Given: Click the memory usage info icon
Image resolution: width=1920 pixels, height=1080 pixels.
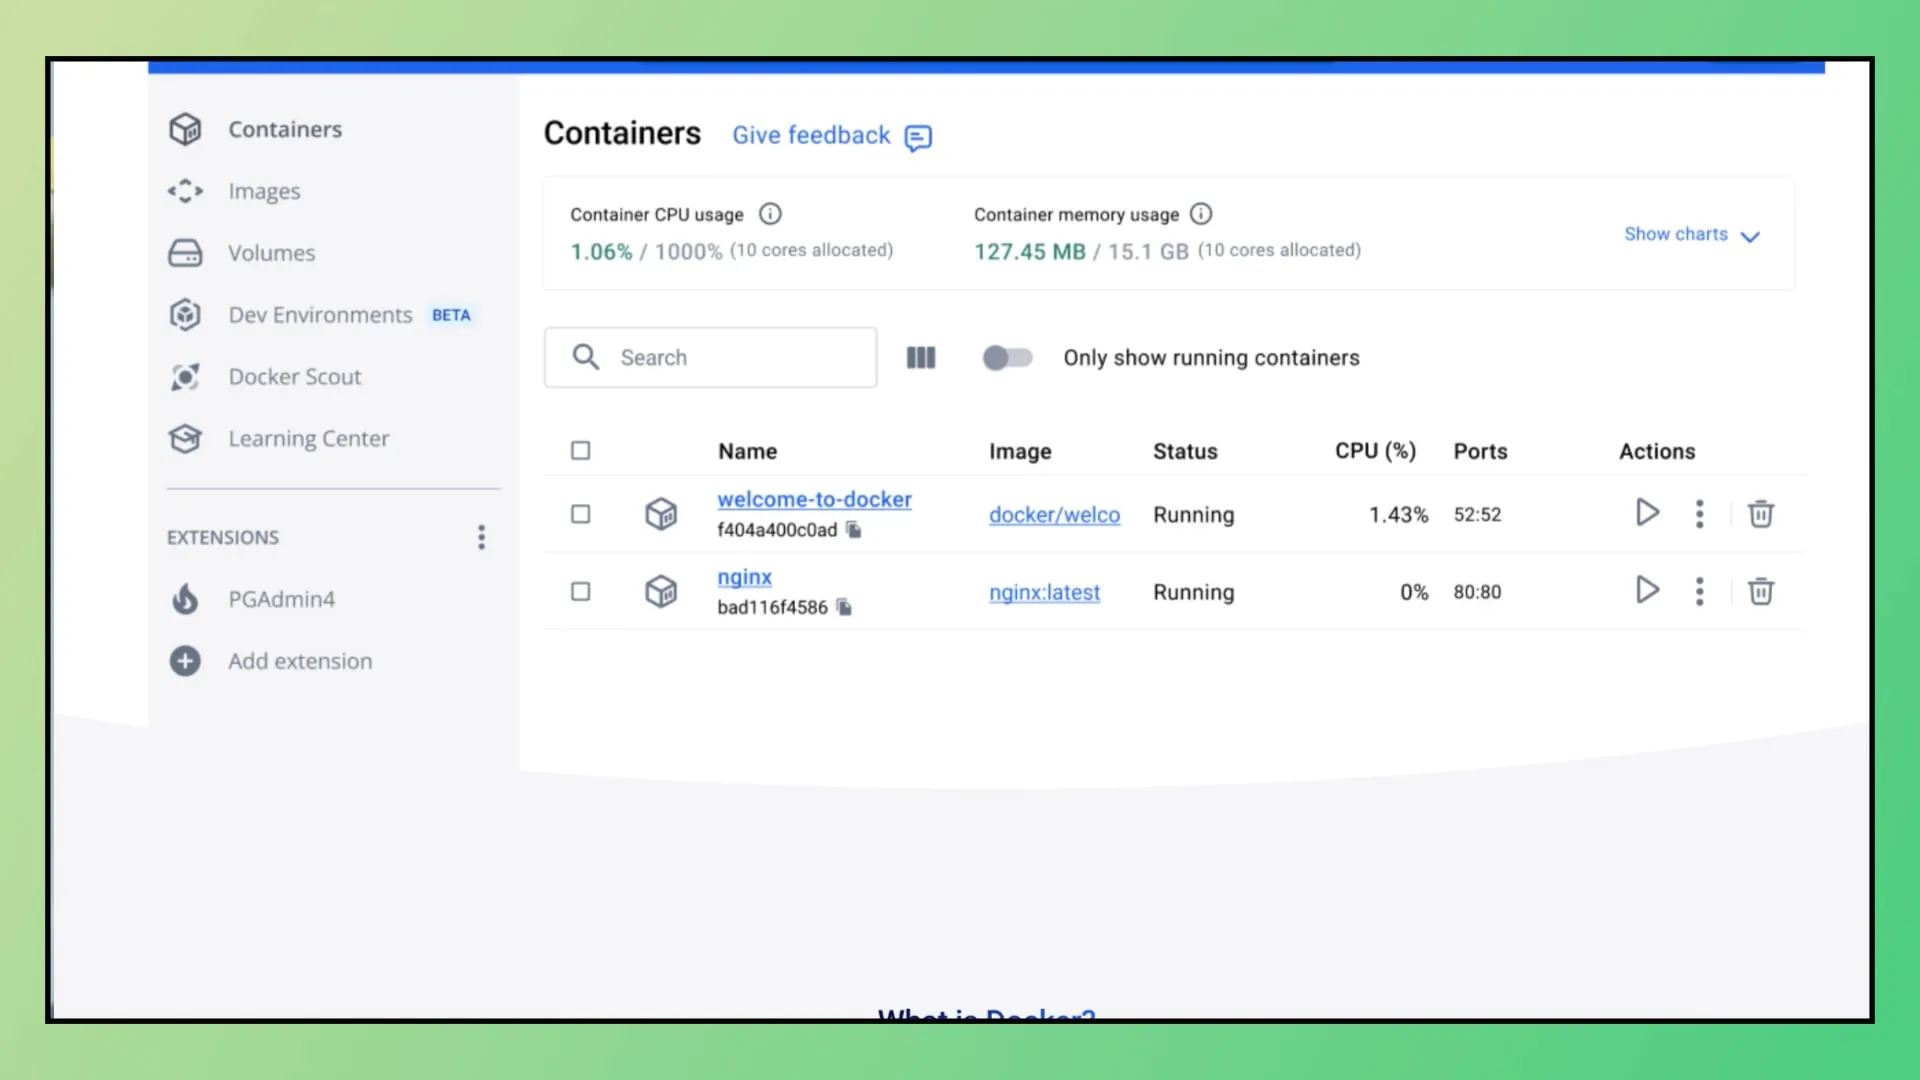Looking at the screenshot, I should pyautogui.click(x=1201, y=214).
